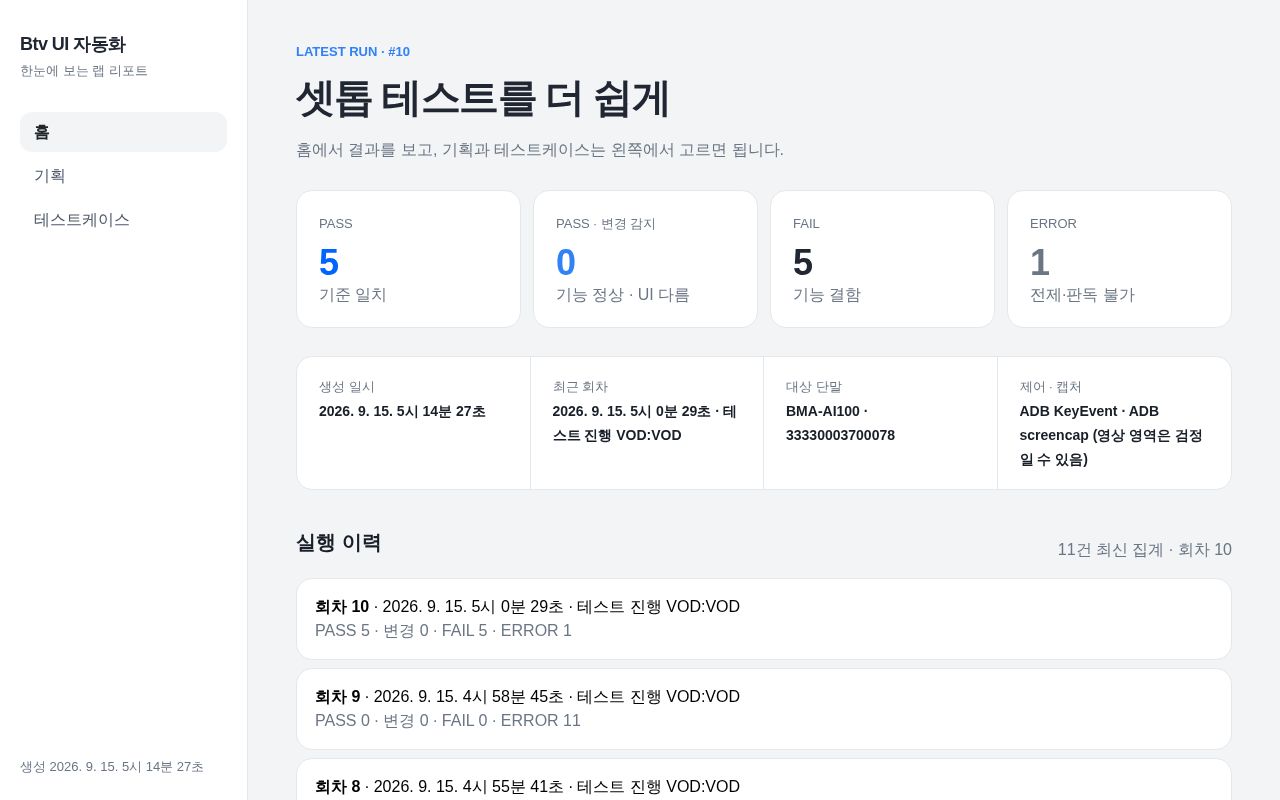Open 테스트케이스 in the sidebar
This screenshot has width=1280, height=800.
click(123, 220)
